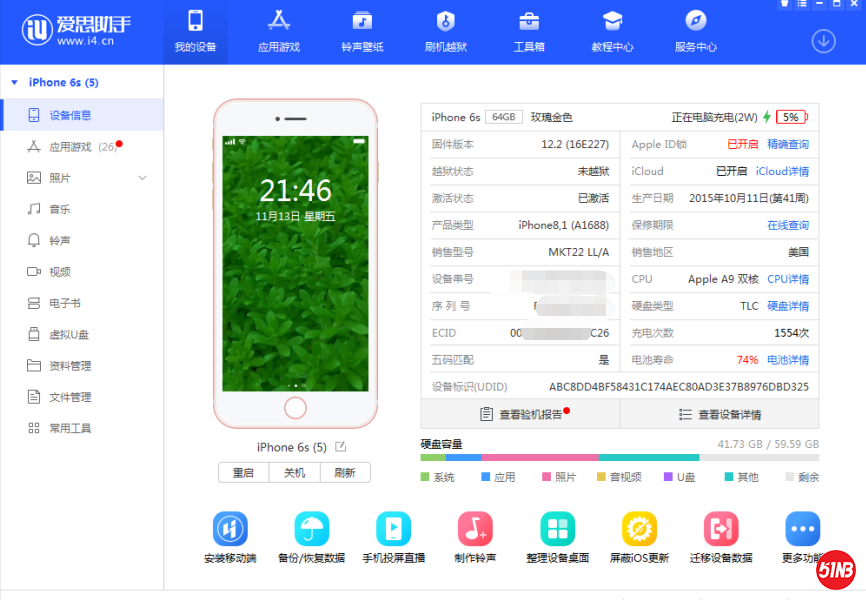This screenshot has height=600, width=866.
Task: Open 迁移设备数据 migration tool
Action: point(721,529)
